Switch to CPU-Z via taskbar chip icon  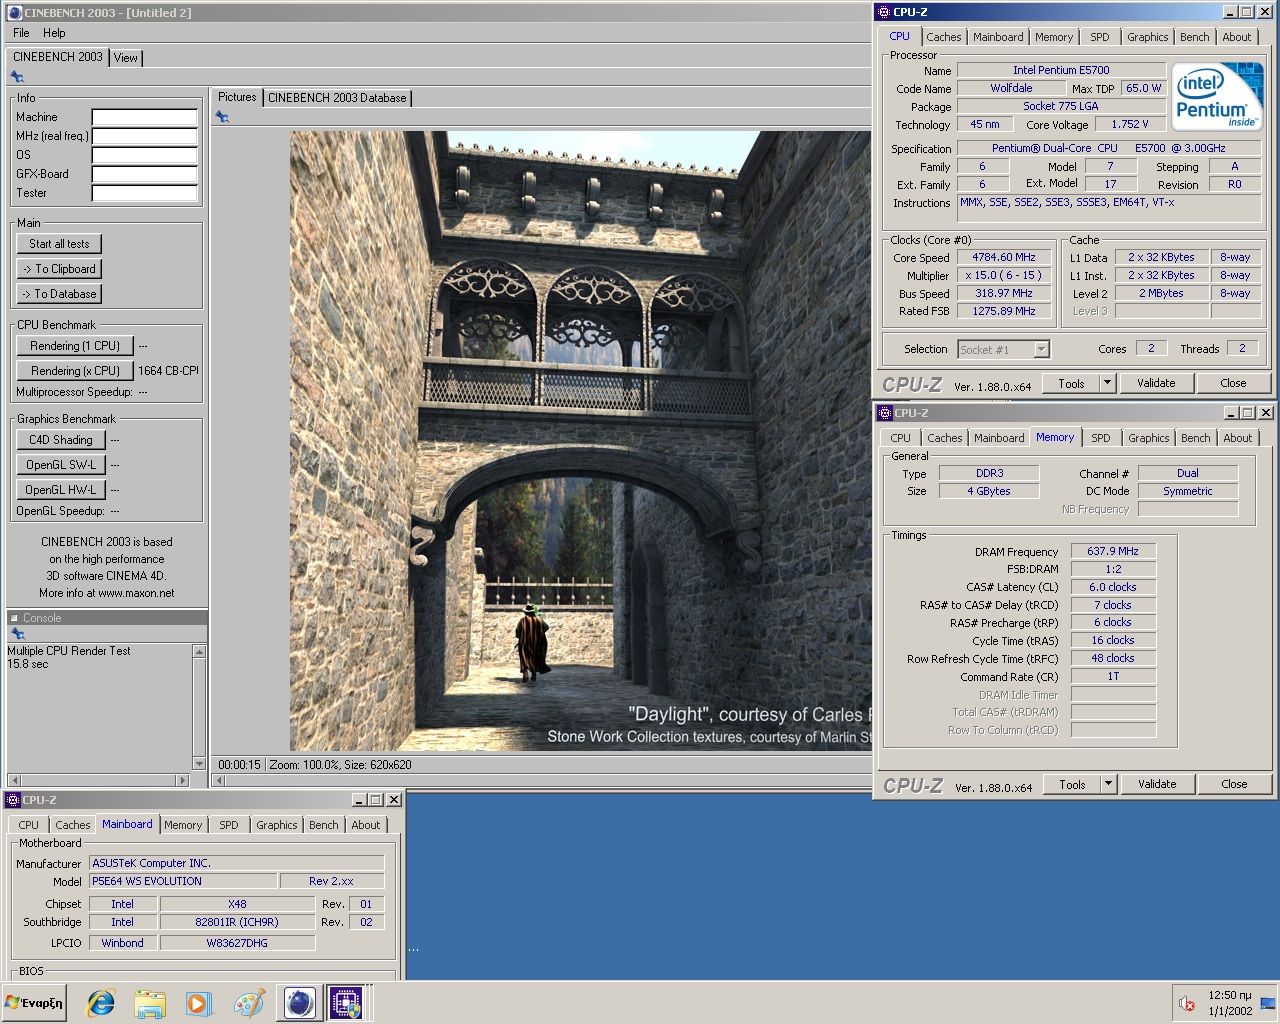click(x=346, y=1002)
